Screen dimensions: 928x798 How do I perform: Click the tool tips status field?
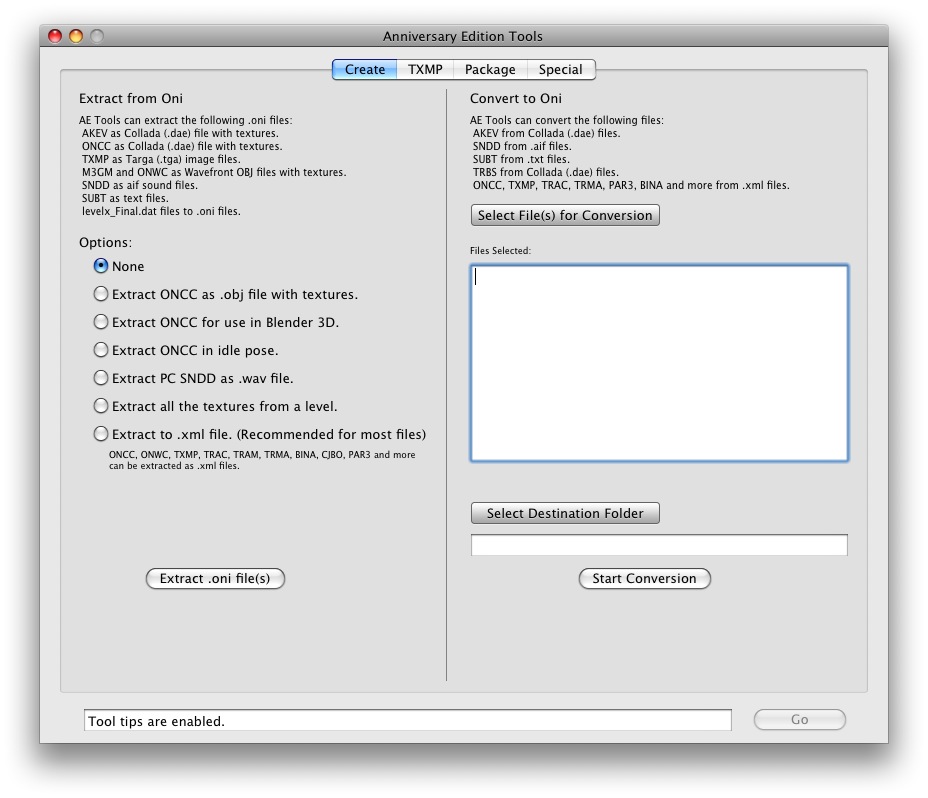click(x=408, y=720)
